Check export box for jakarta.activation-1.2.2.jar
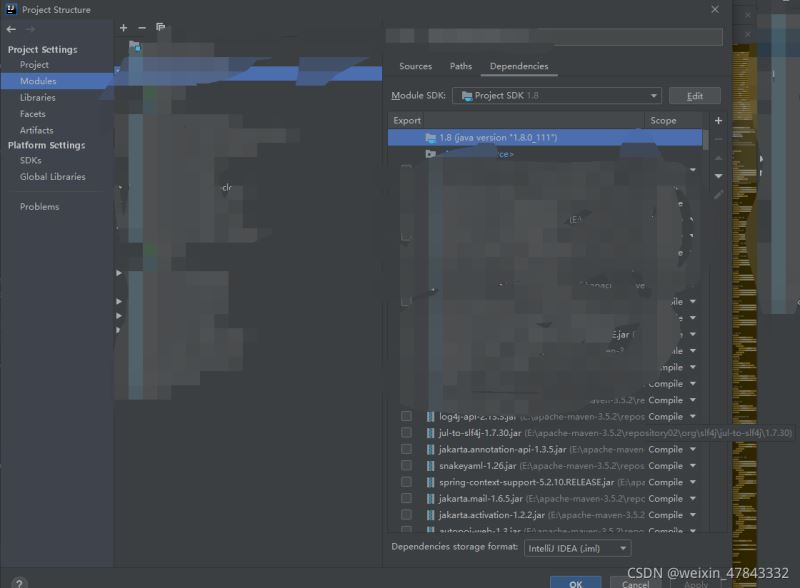The image size is (800, 588). (x=406, y=514)
